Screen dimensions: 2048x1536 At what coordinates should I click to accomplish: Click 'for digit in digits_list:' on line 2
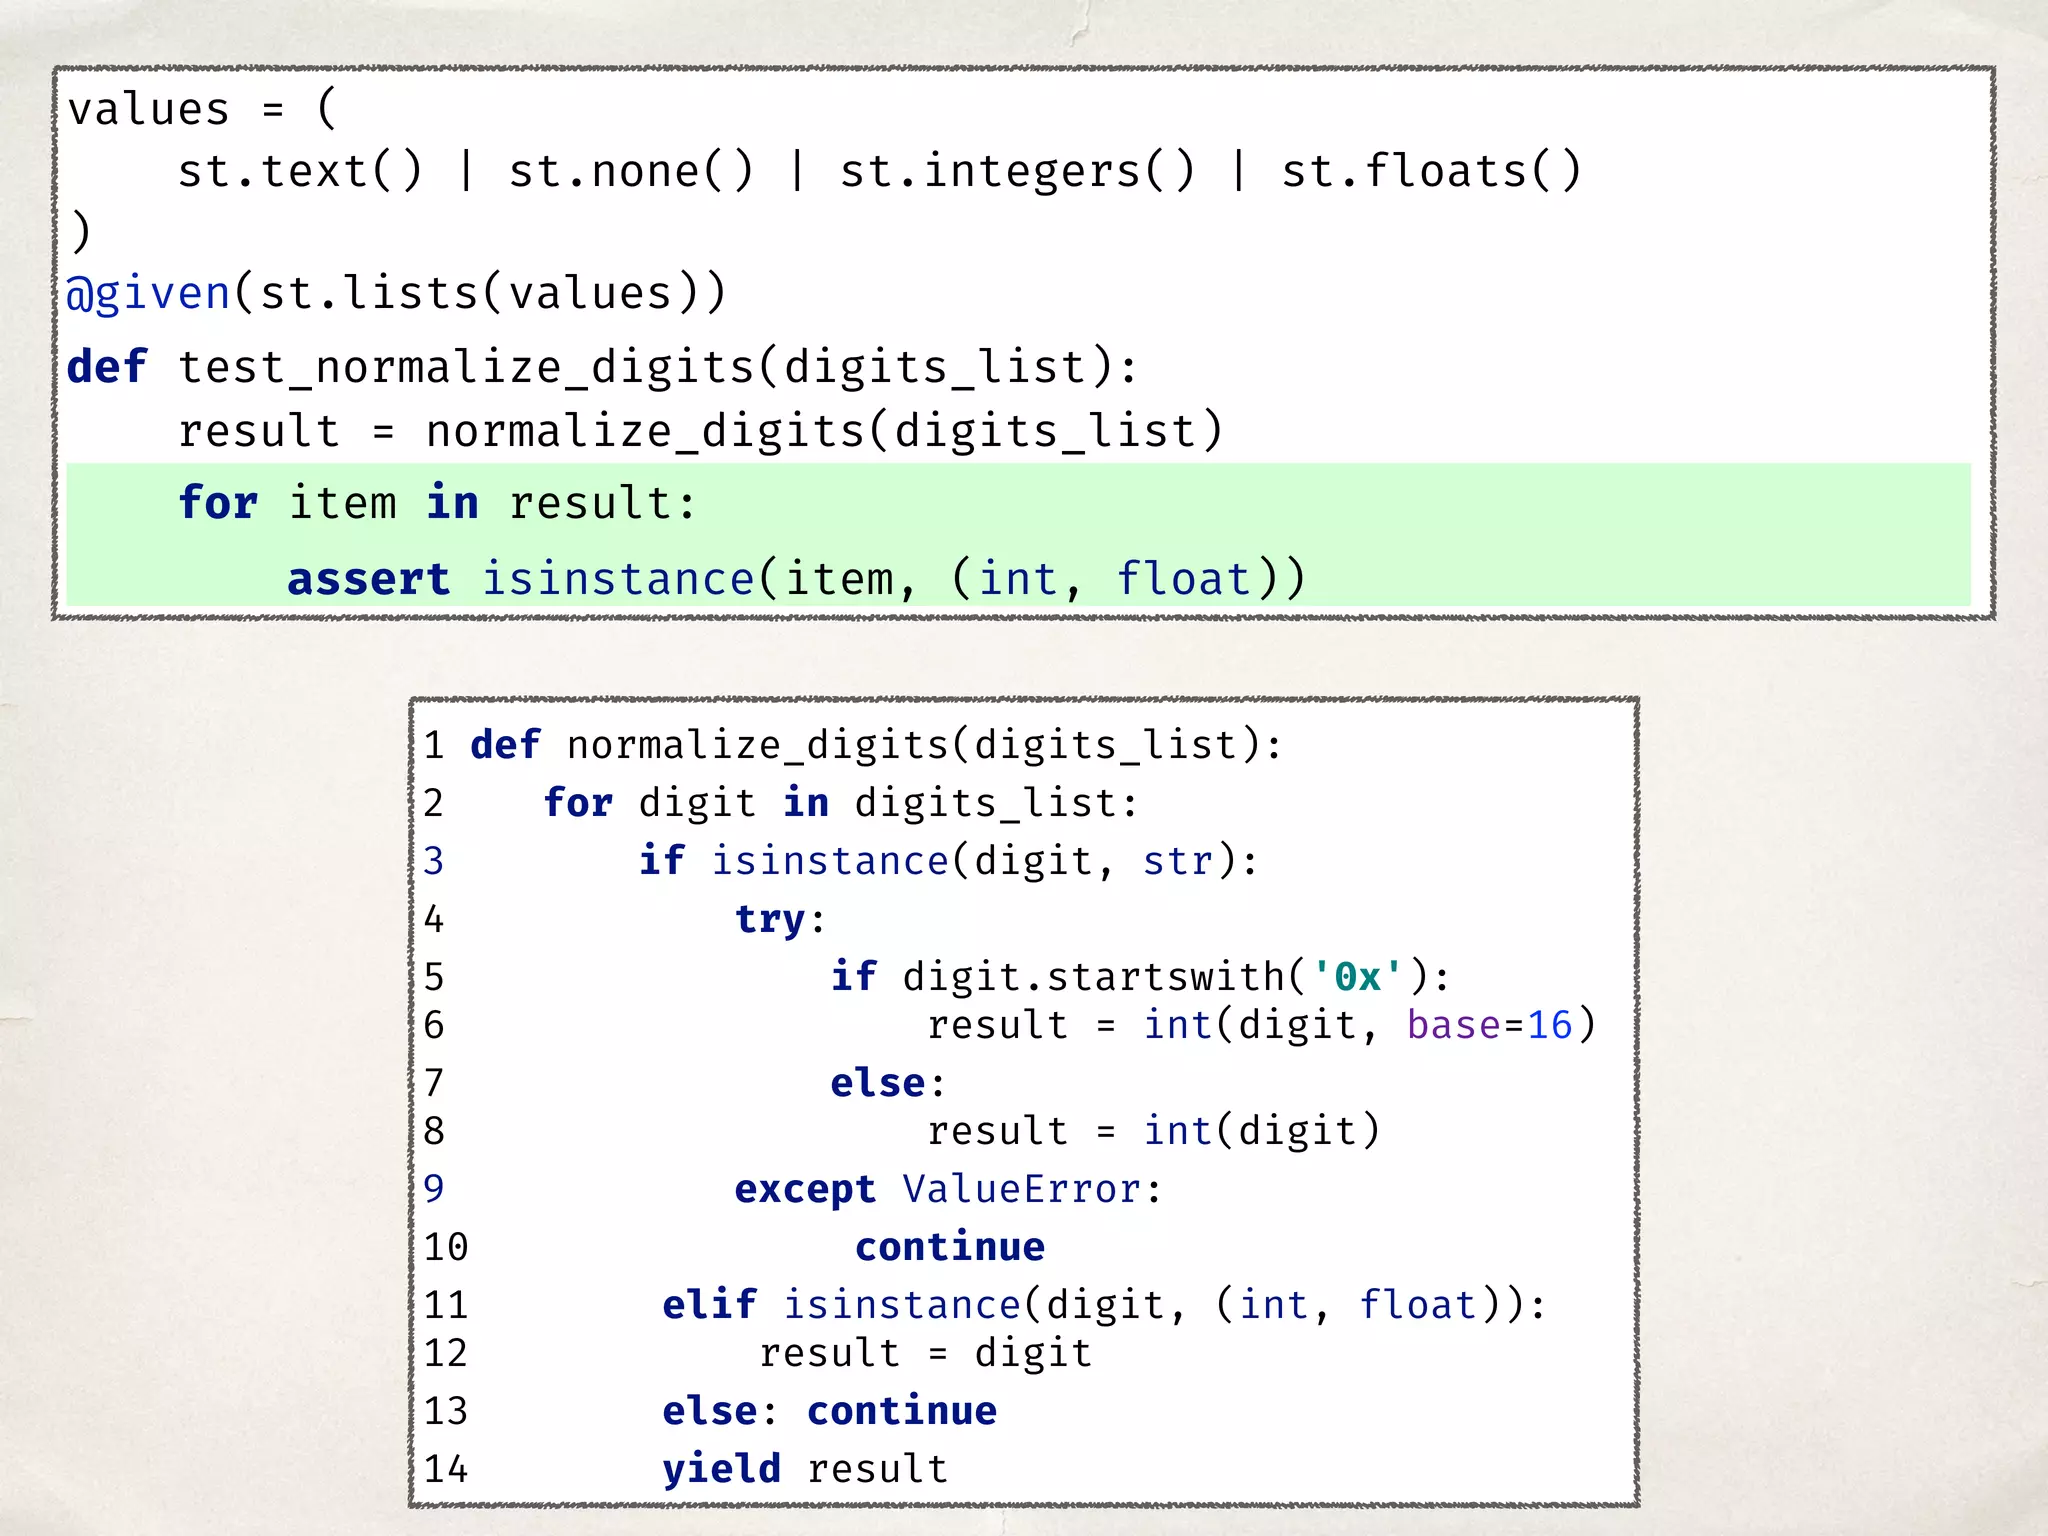click(841, 803)
